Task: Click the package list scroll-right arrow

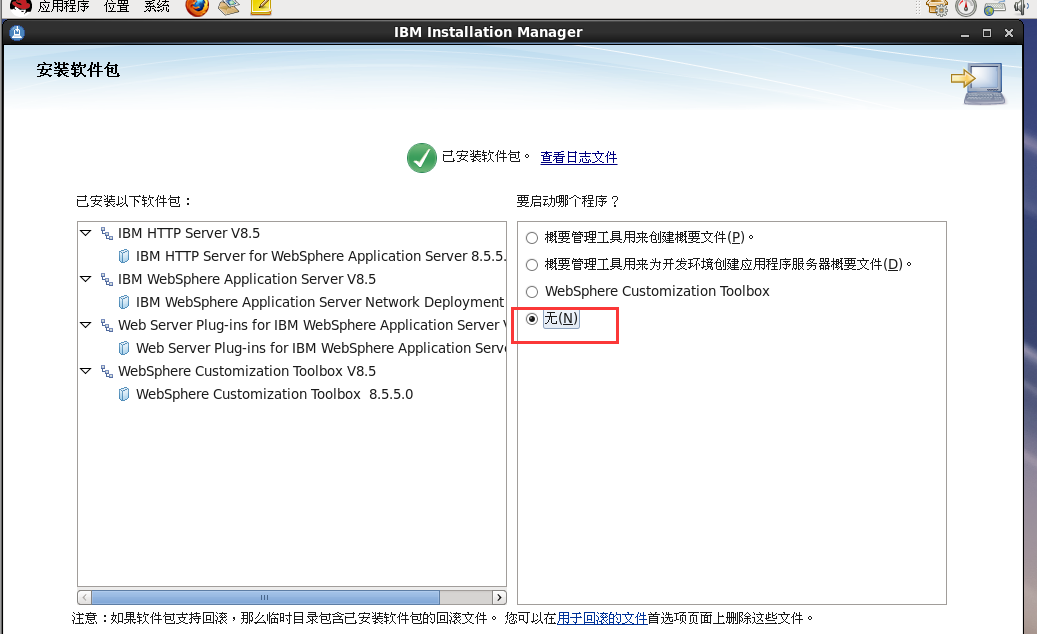Action: coord(499,597)
